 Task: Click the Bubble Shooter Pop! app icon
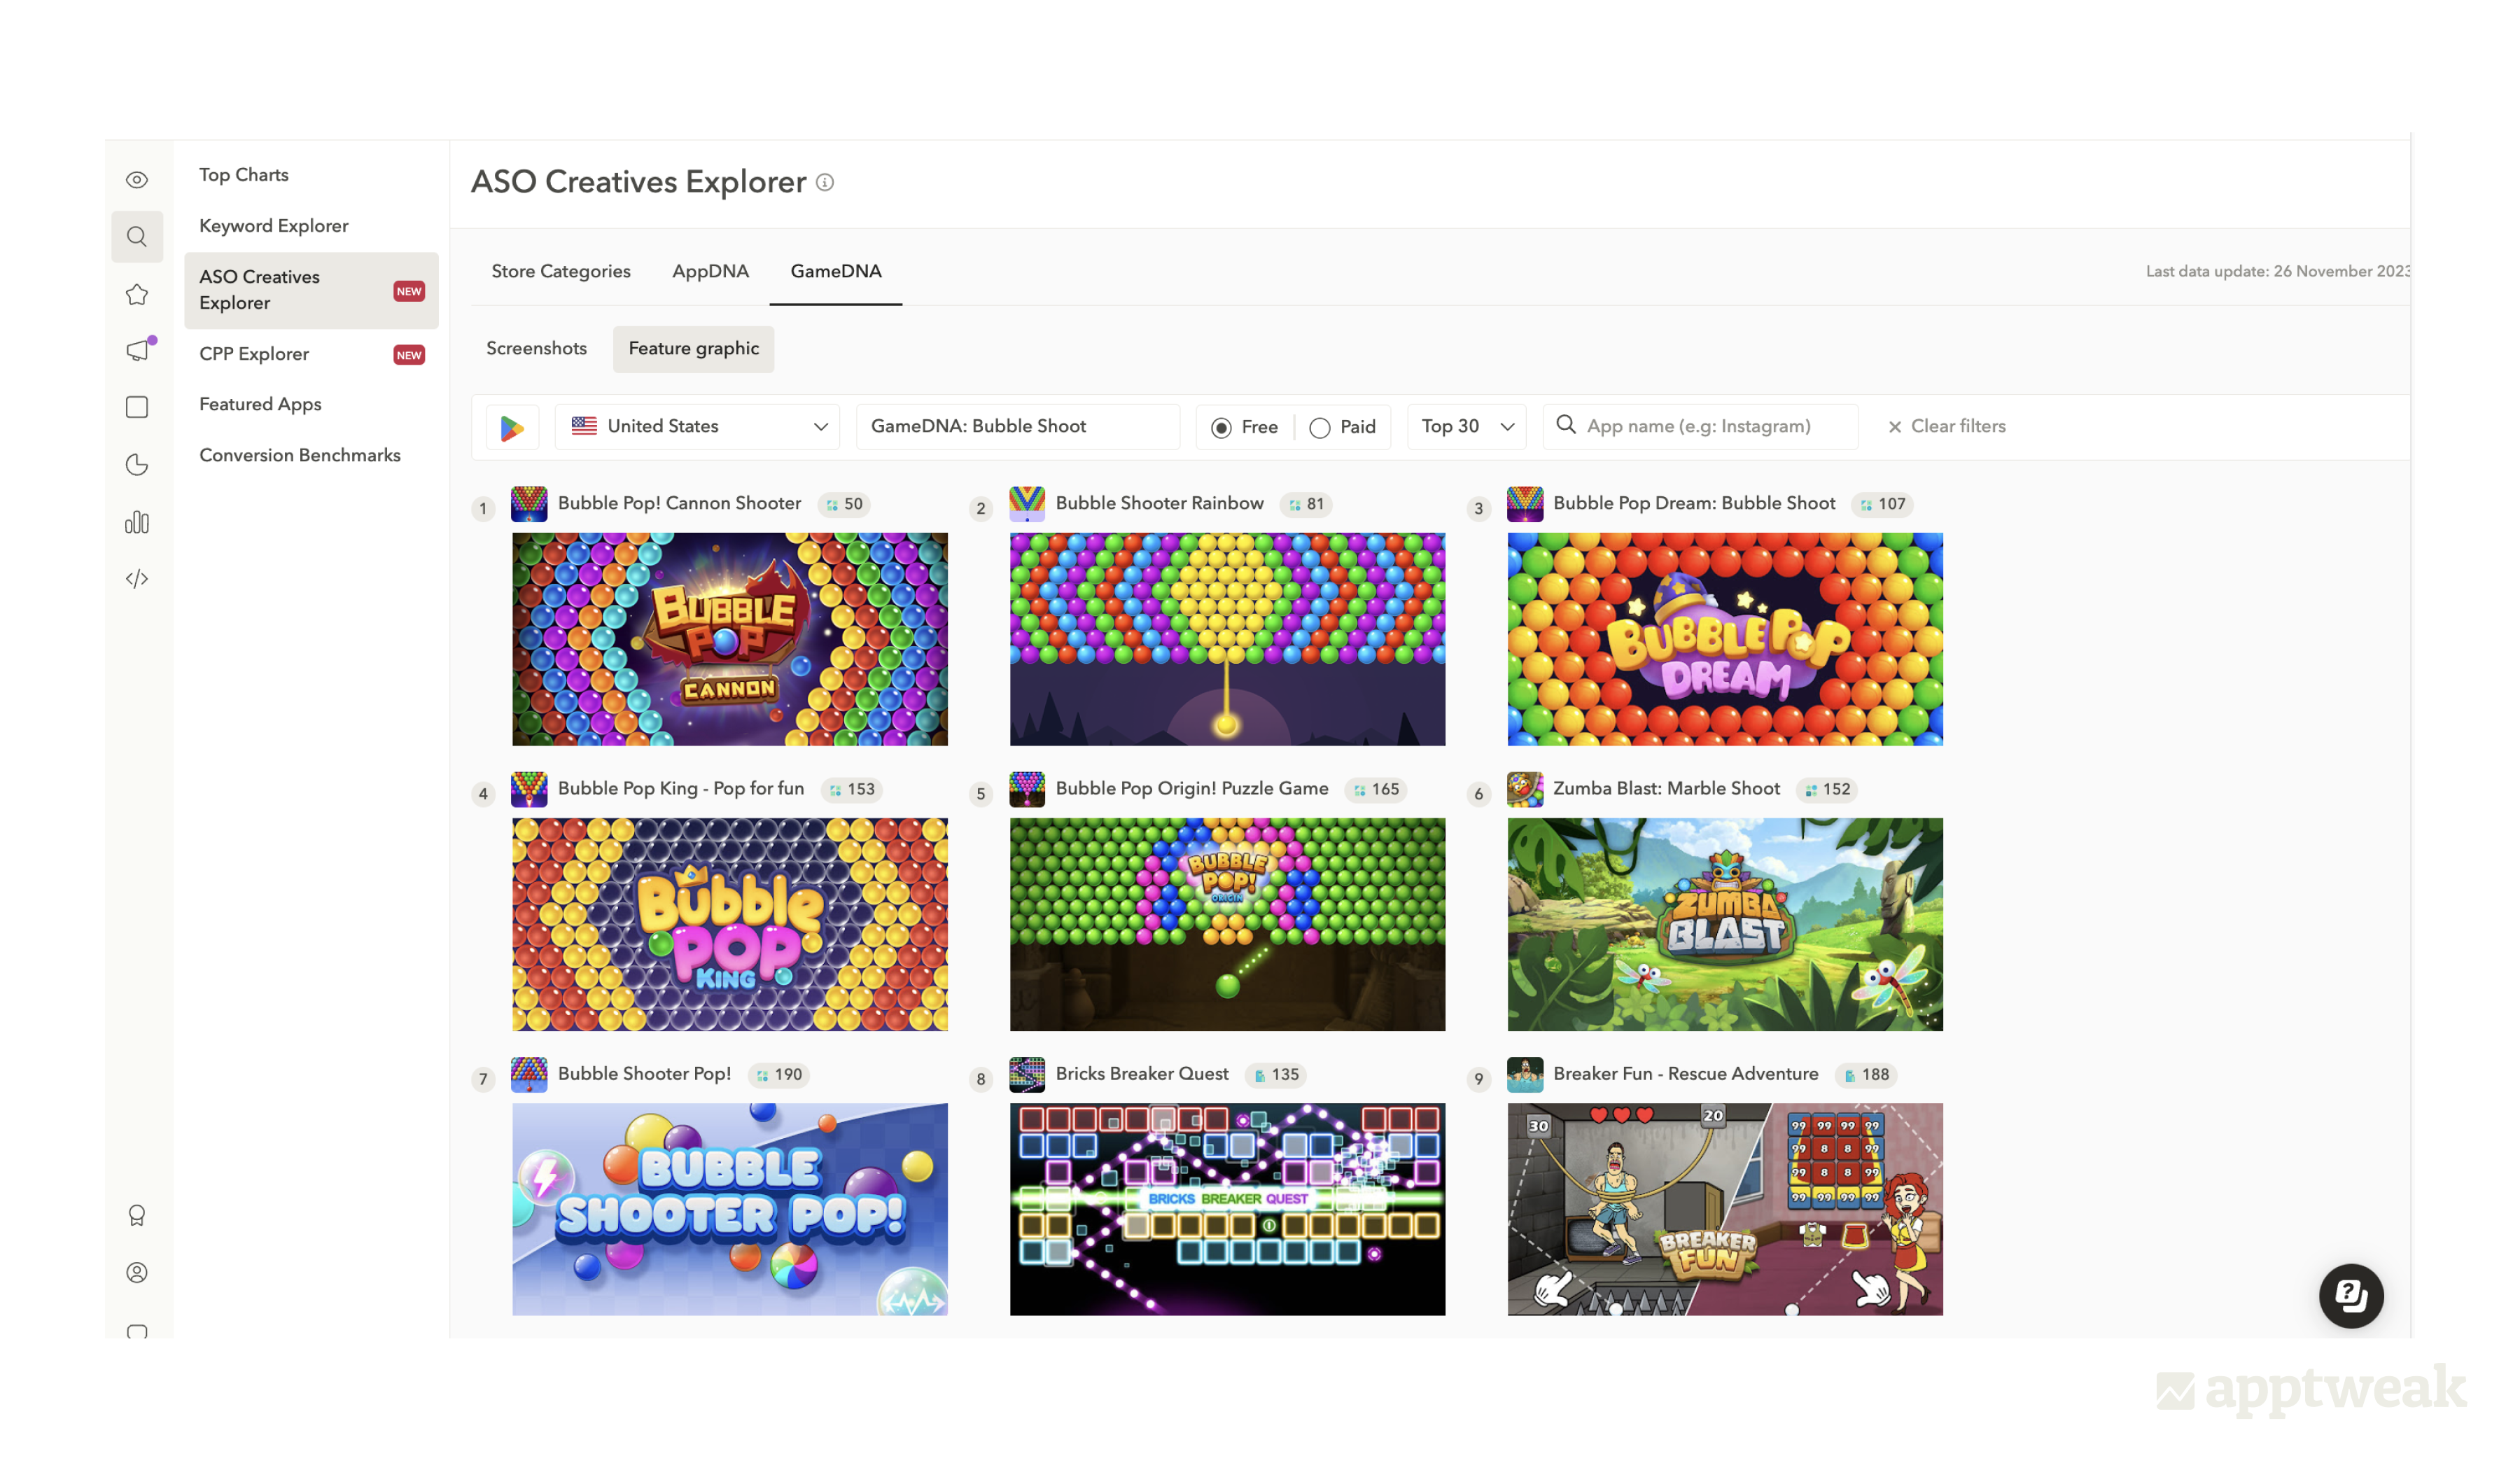tap(529, 1074)
